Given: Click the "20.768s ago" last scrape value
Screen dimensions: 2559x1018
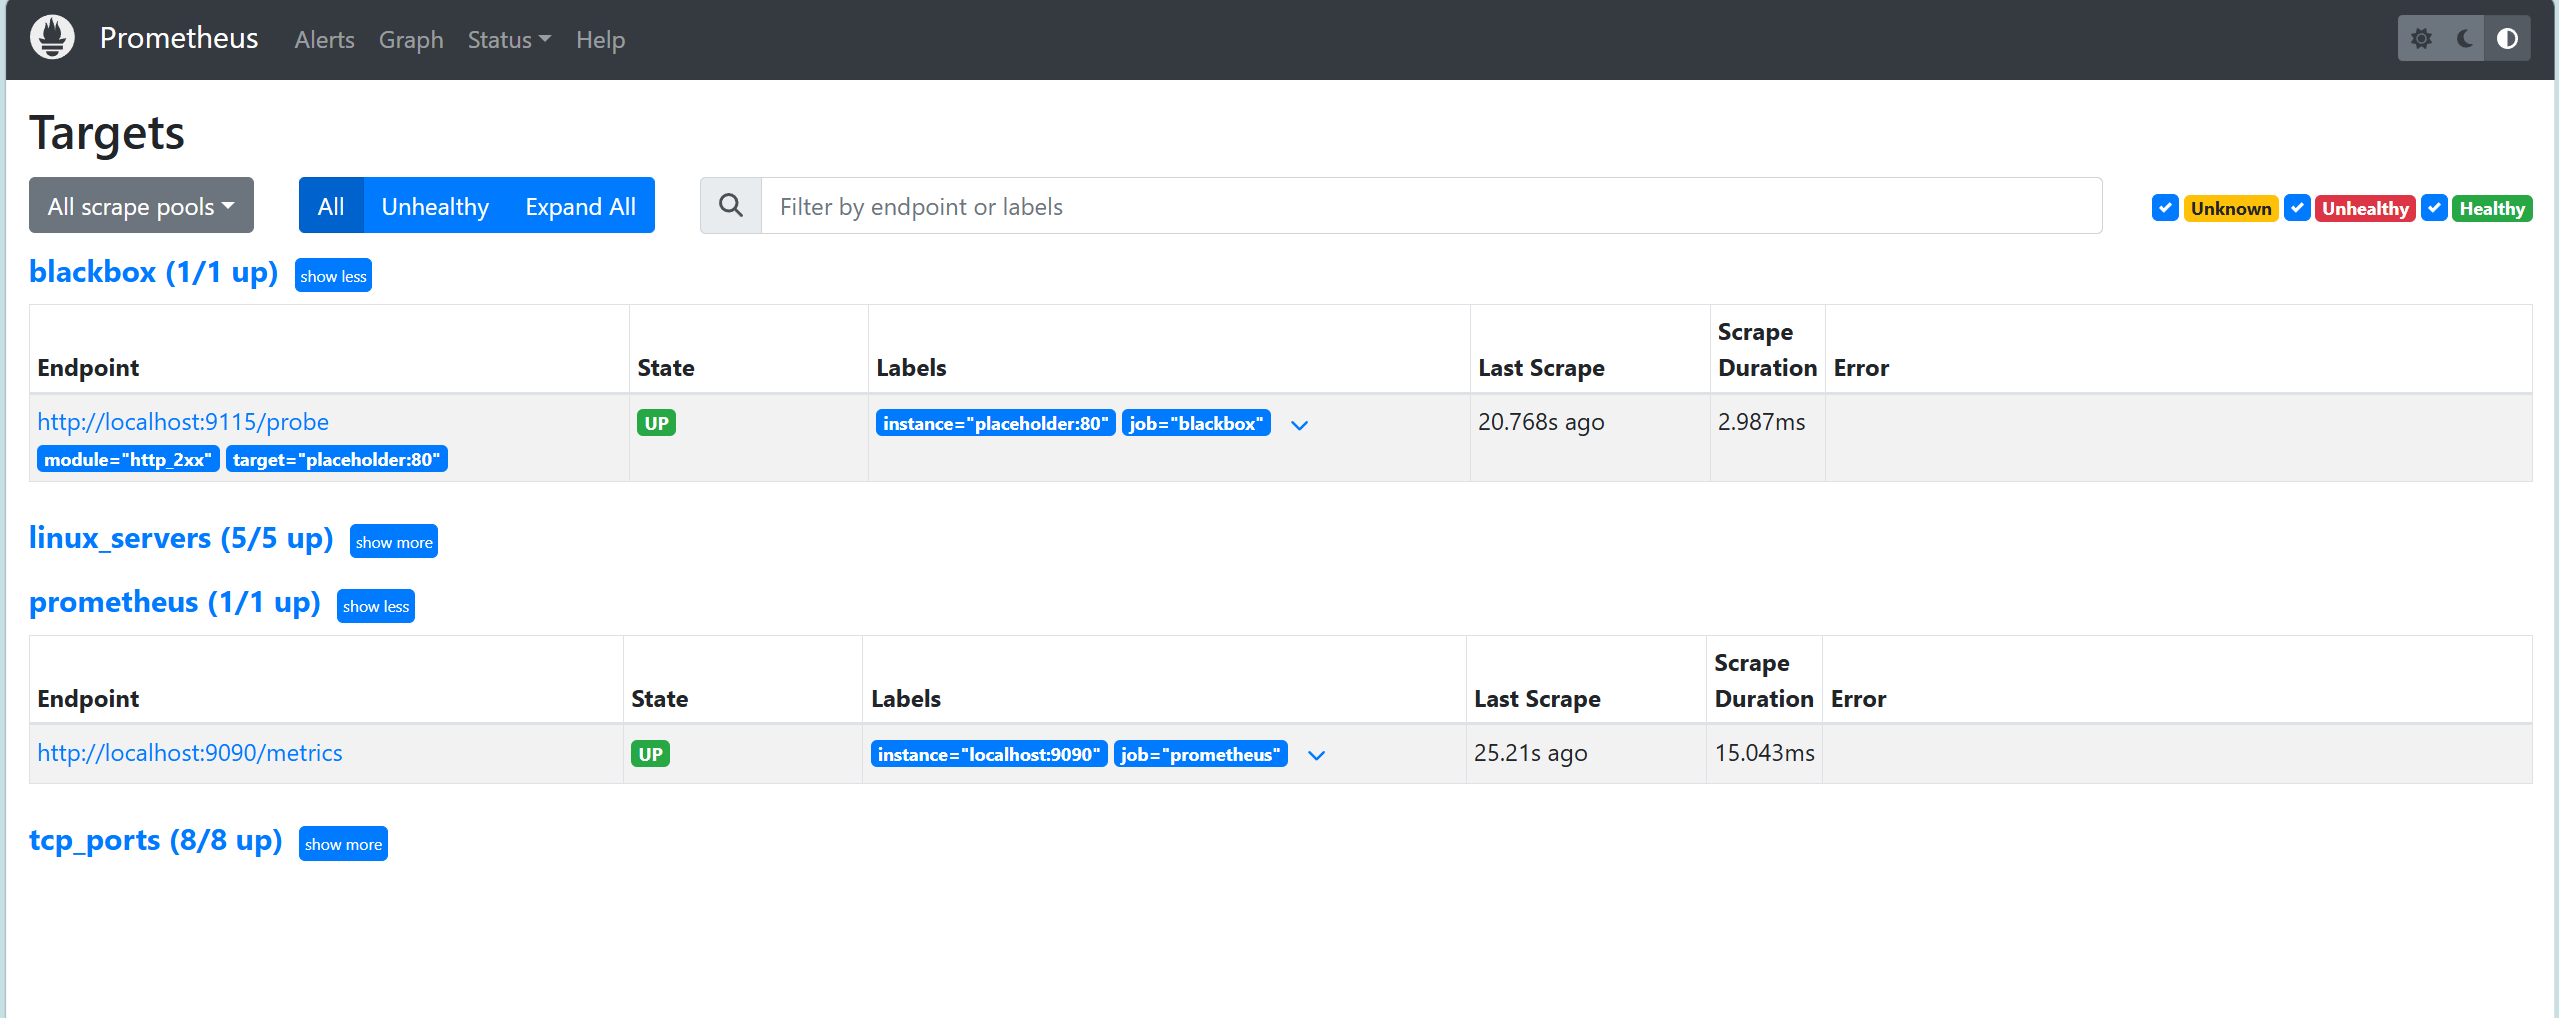Looking at the screenshot, I should (x=1541, y=422).
